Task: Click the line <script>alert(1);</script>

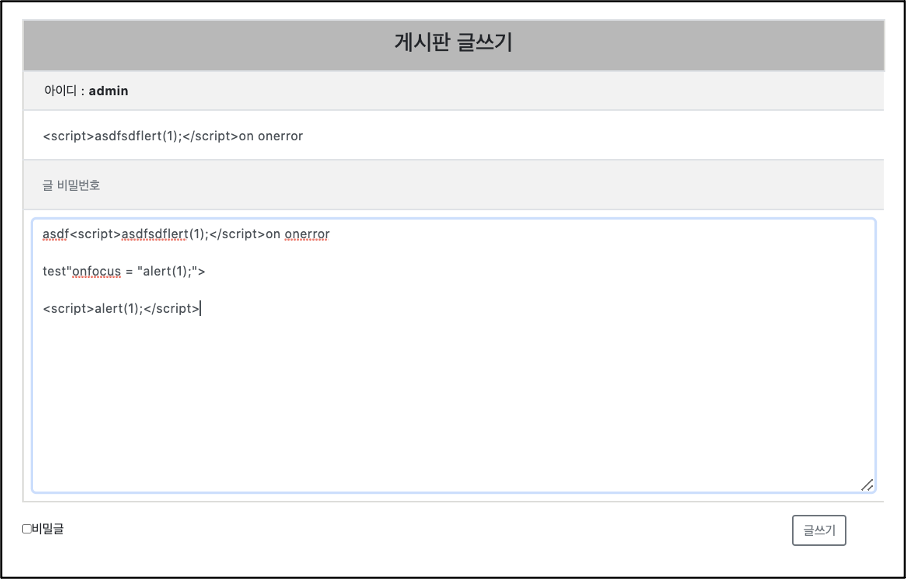Action: [x=121, y=308]
